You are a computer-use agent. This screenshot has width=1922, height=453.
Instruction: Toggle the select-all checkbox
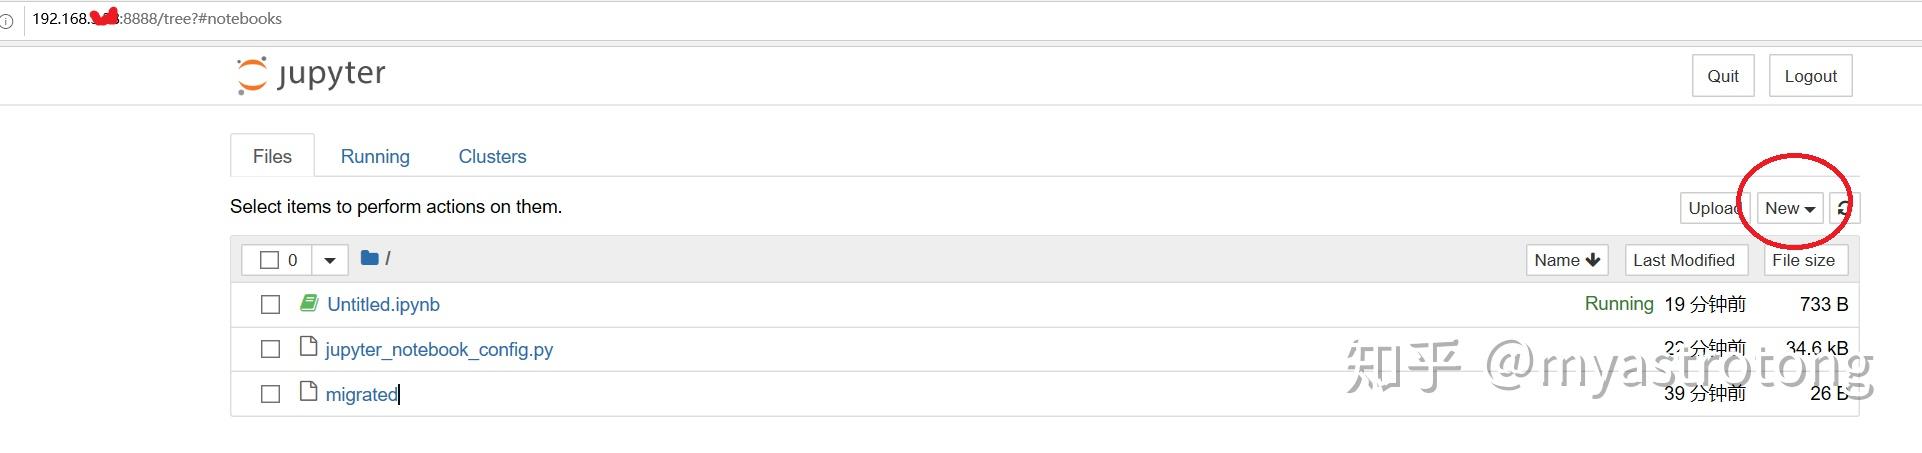click(269, 260)
